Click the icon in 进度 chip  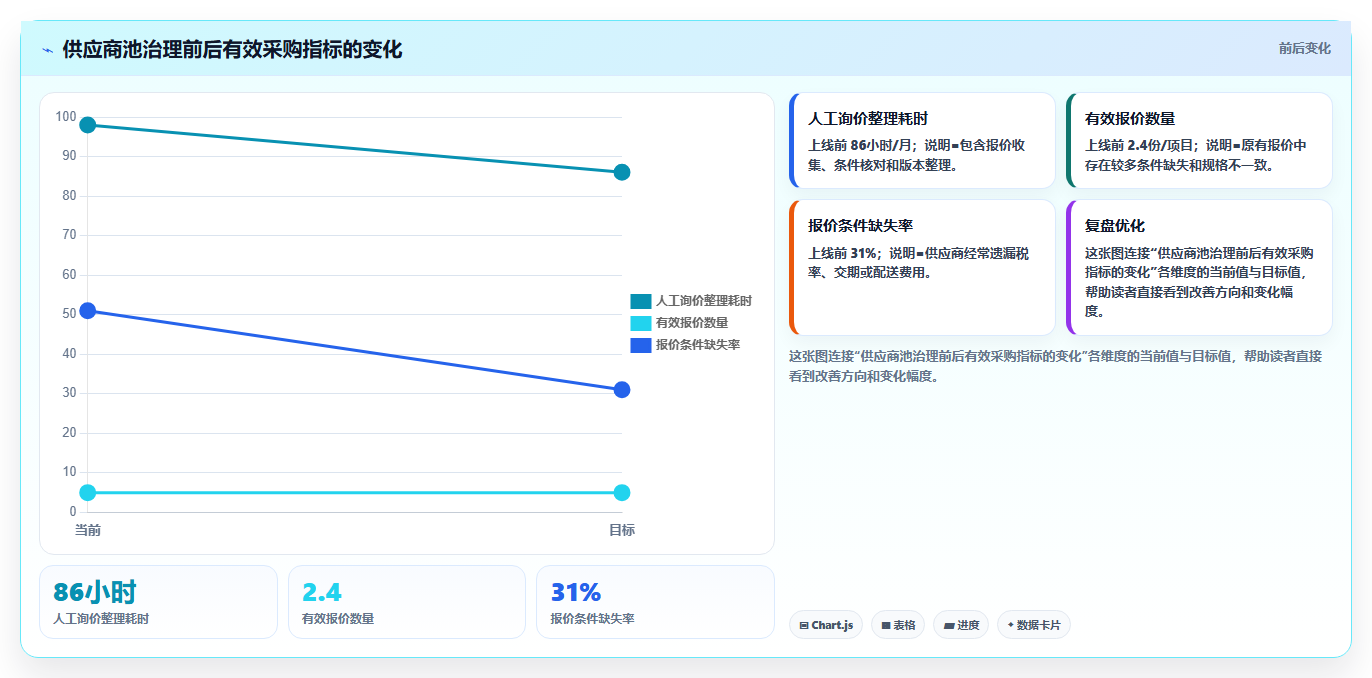tap(948, 626)
